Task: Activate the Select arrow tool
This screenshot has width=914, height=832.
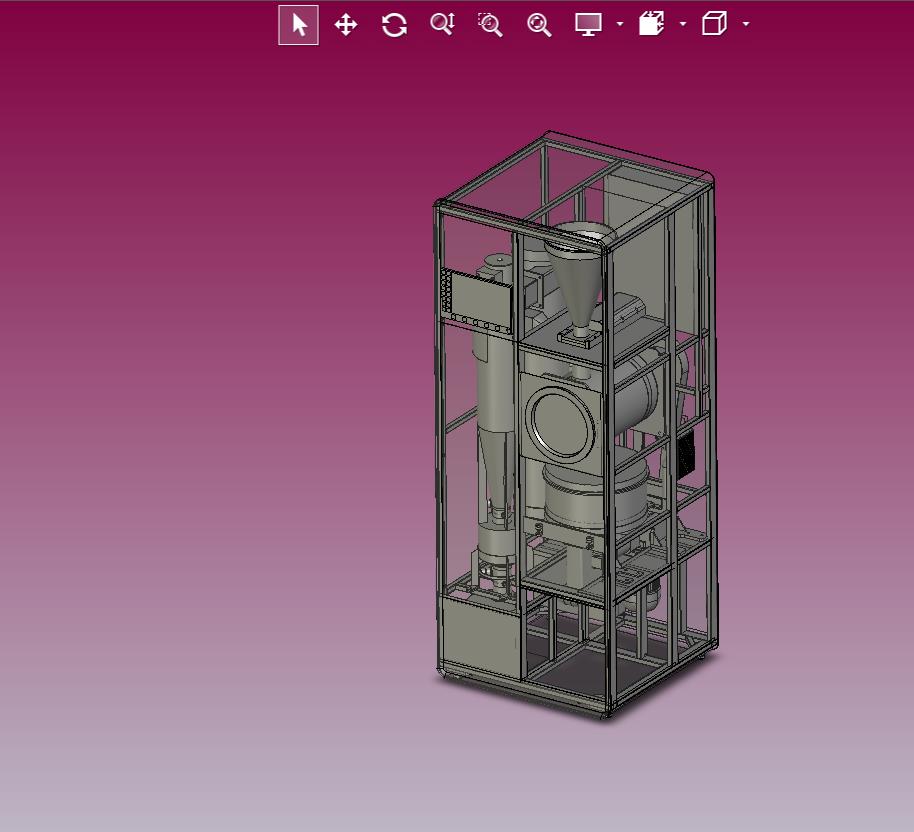Action: pos(298,25)
